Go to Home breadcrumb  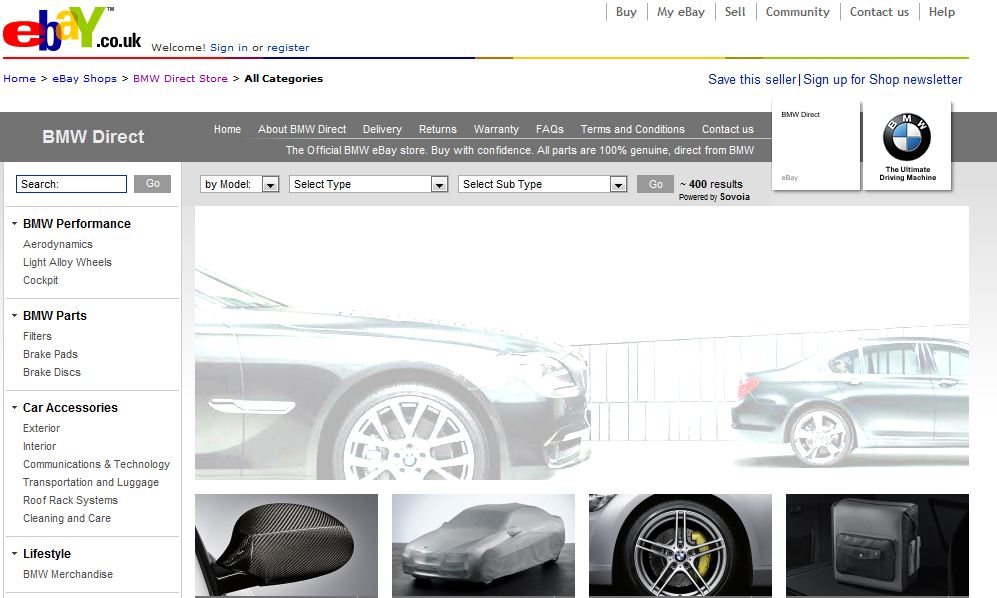(x=20, y=78)
